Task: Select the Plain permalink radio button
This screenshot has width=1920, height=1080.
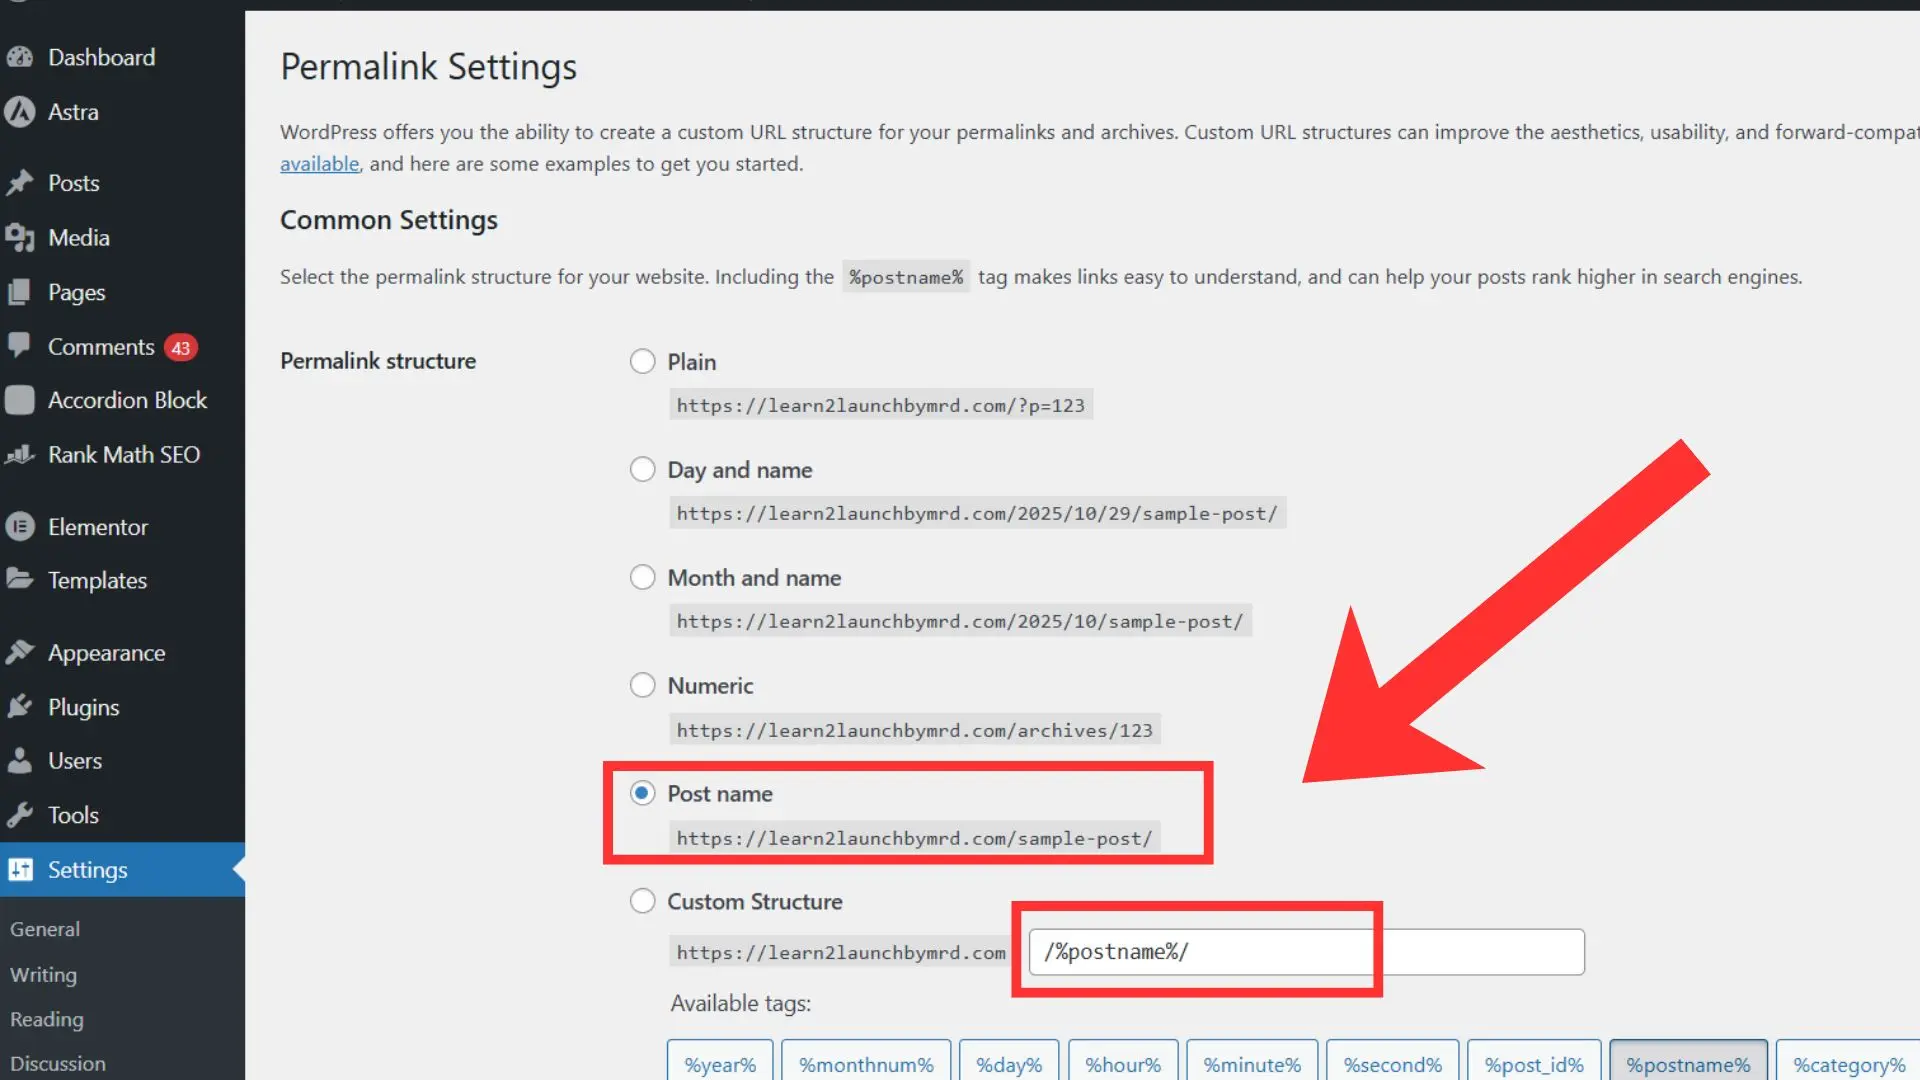Action: pyautogui.click(x=642, y=361)
